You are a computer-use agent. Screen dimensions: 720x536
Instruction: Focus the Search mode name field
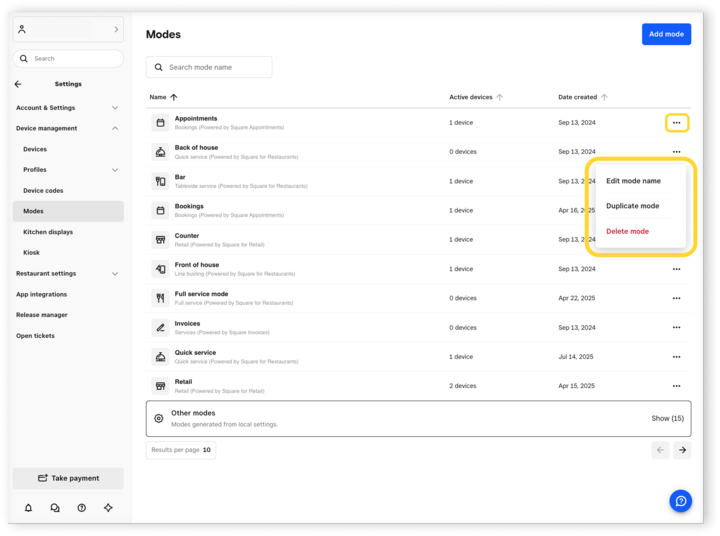pyautogui.click(x=209, y=67)
